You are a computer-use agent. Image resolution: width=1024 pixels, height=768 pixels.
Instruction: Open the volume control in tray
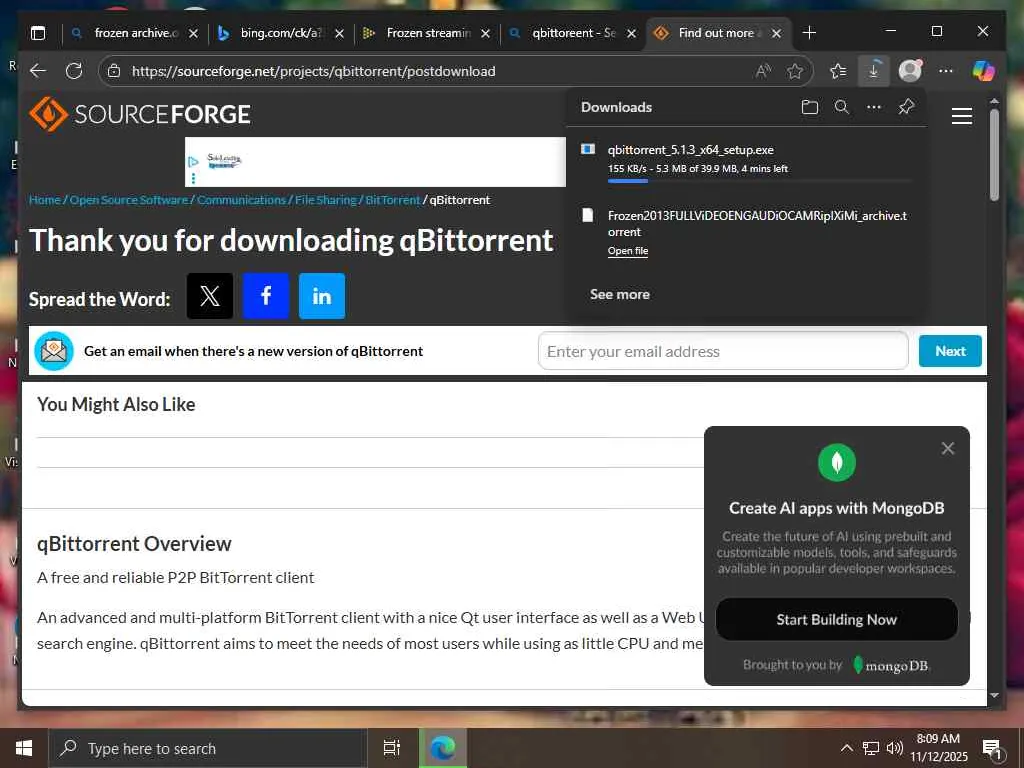coord(895,748)
